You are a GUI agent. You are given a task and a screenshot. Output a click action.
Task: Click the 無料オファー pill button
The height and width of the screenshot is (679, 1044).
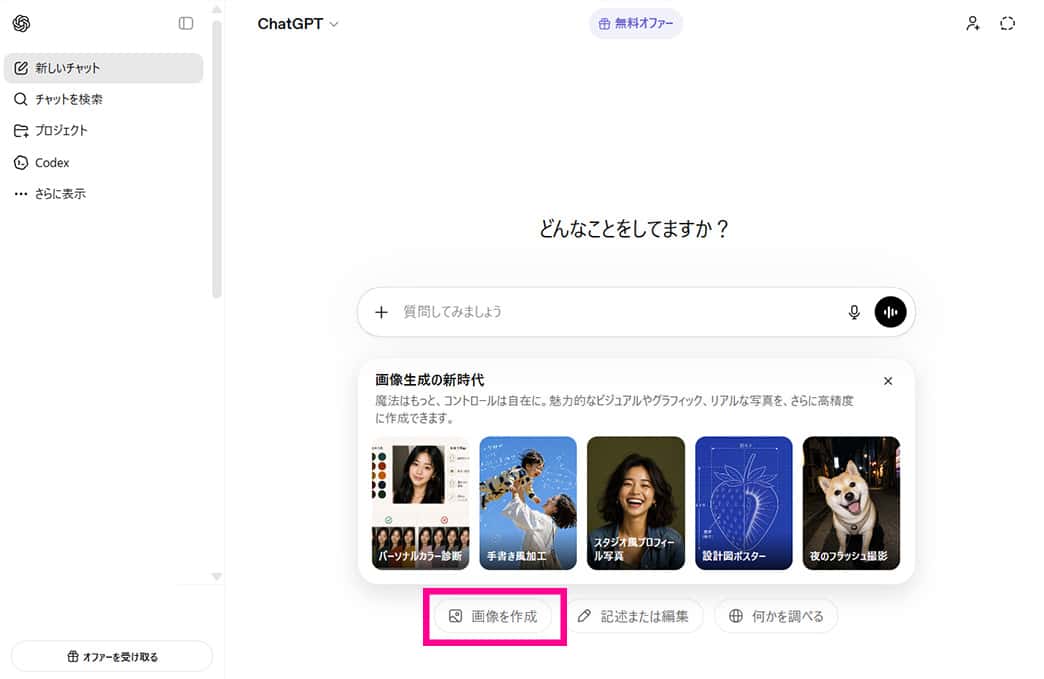(x=636, y=23)
